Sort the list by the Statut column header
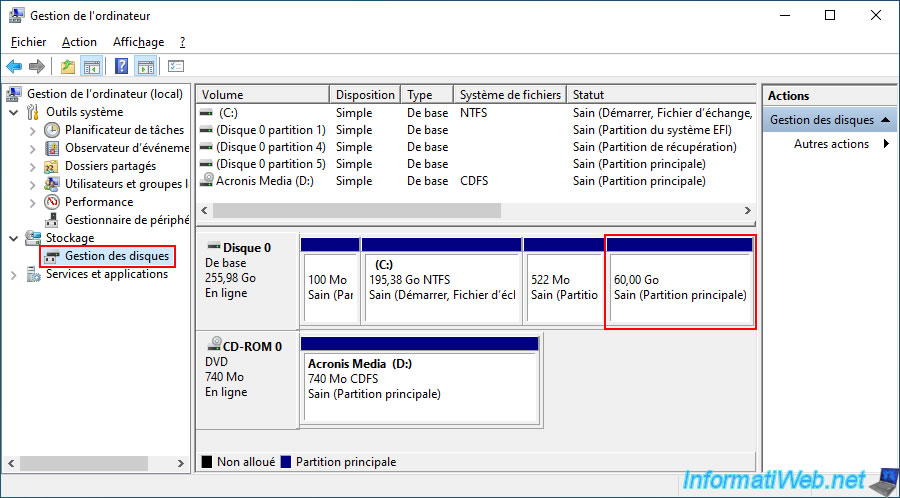 (660, 95)
